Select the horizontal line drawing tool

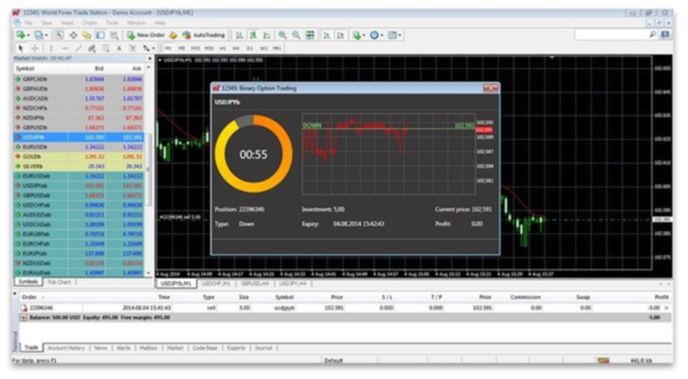[65, 48]
